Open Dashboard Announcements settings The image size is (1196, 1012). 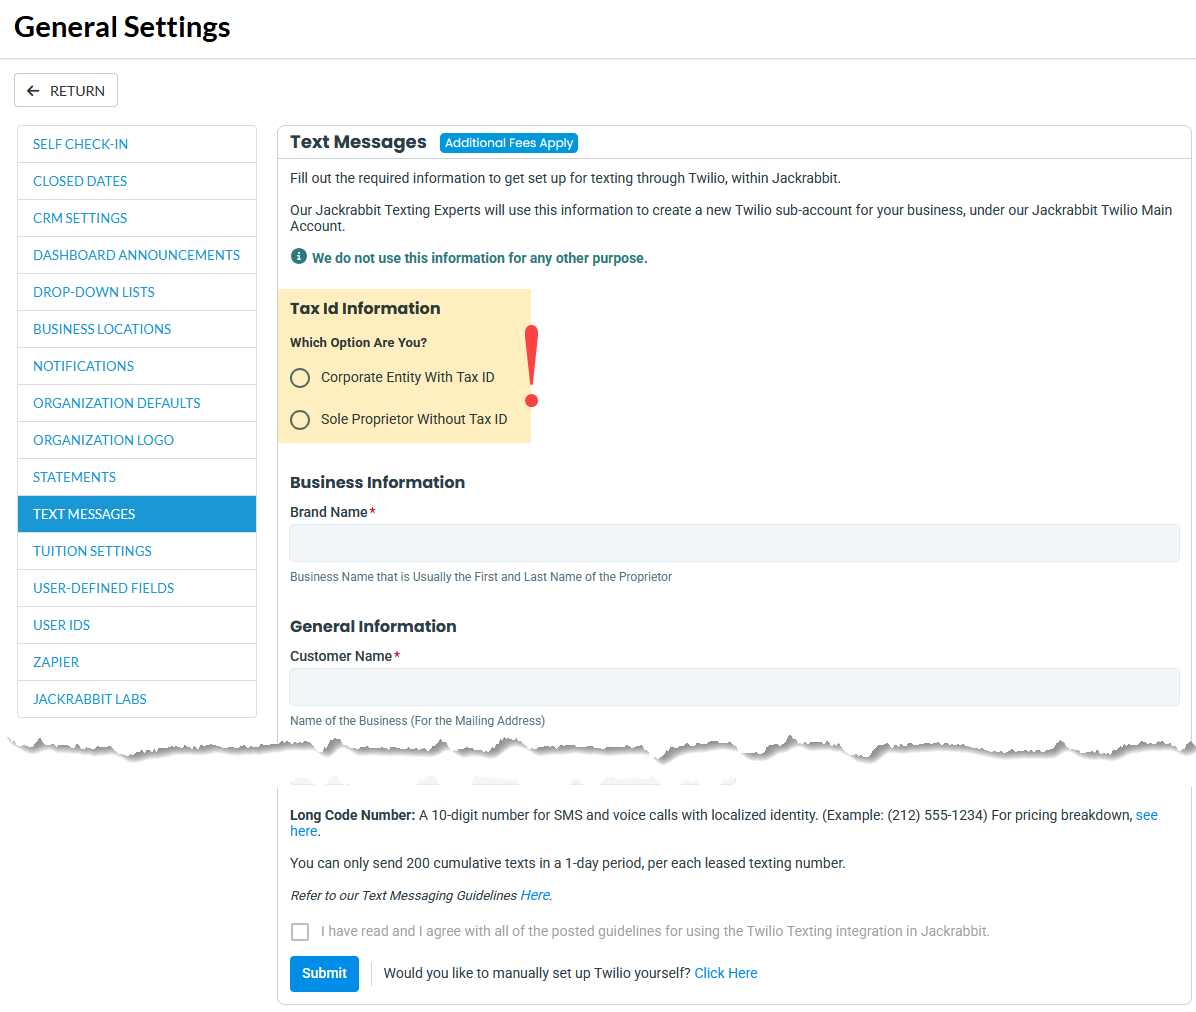137,254
